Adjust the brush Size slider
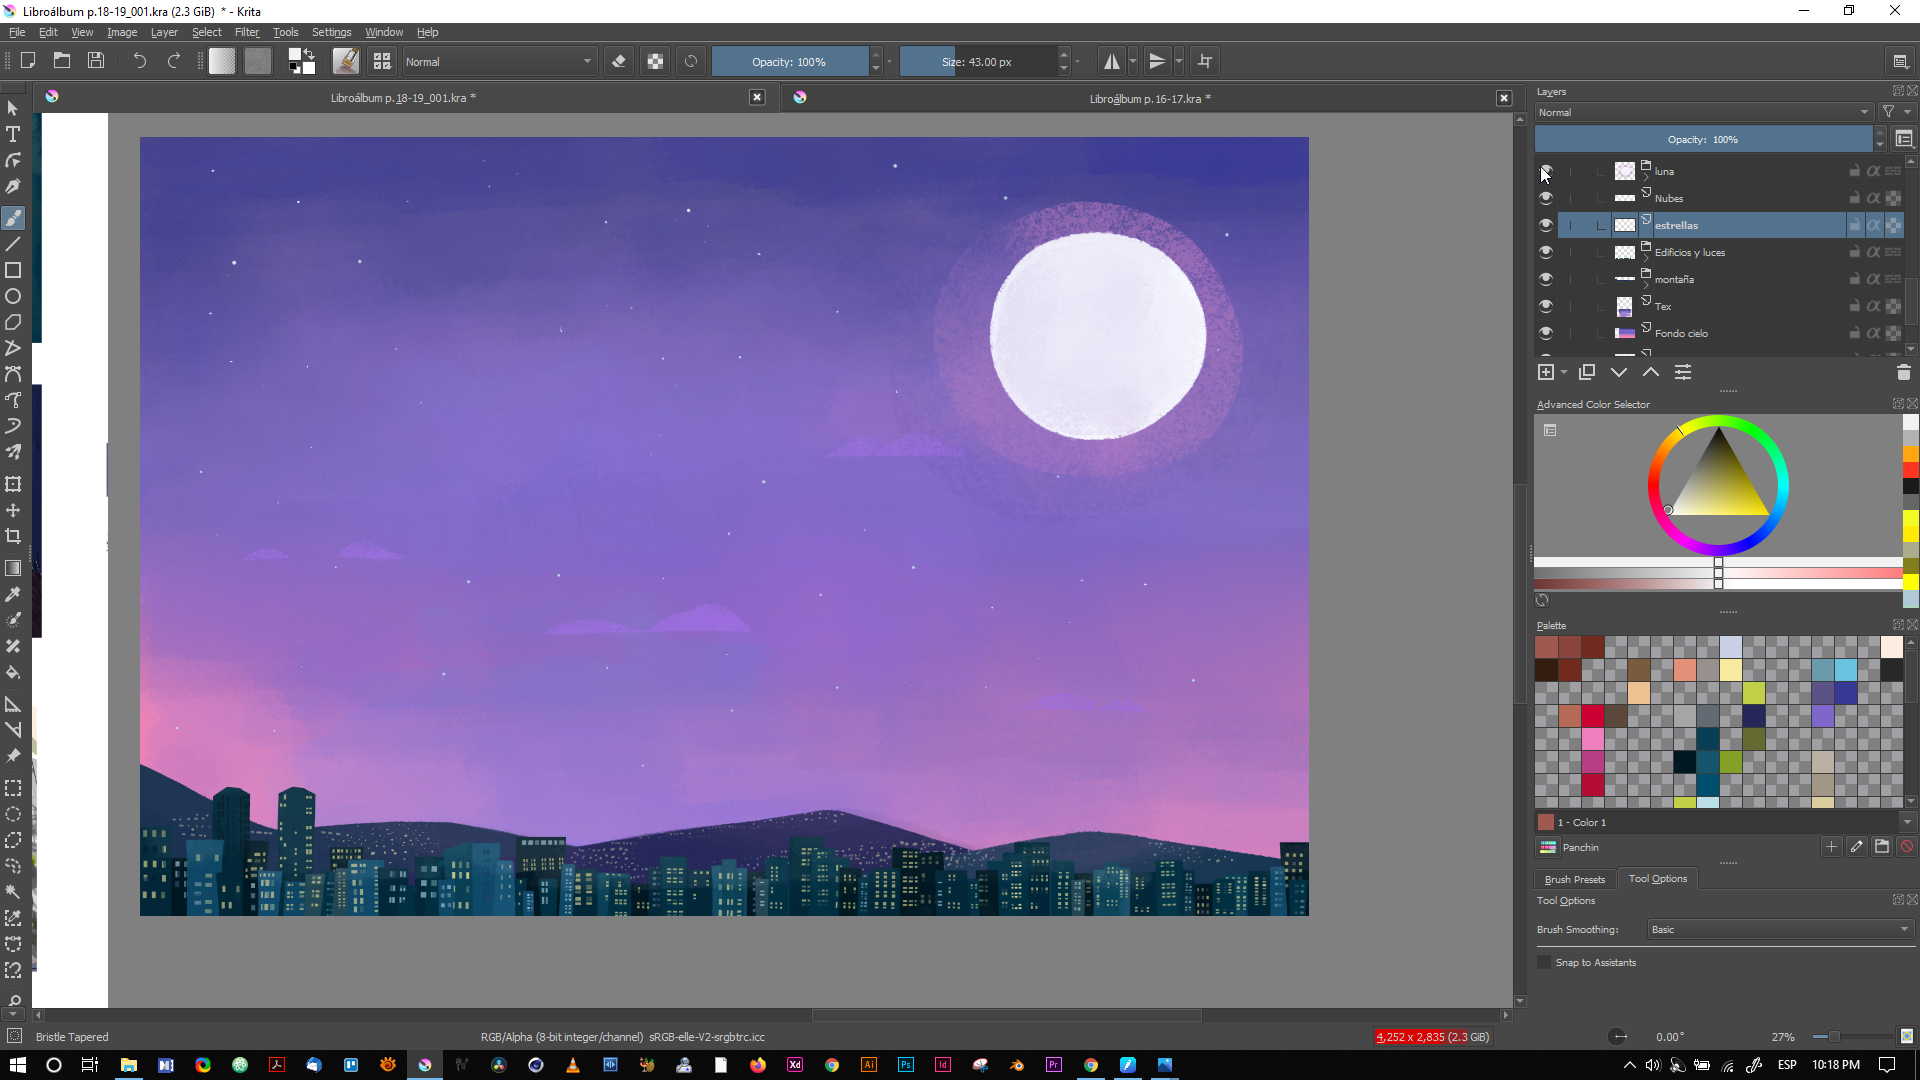Viewport: 1920px width, 1080px height. pos(977,61)
